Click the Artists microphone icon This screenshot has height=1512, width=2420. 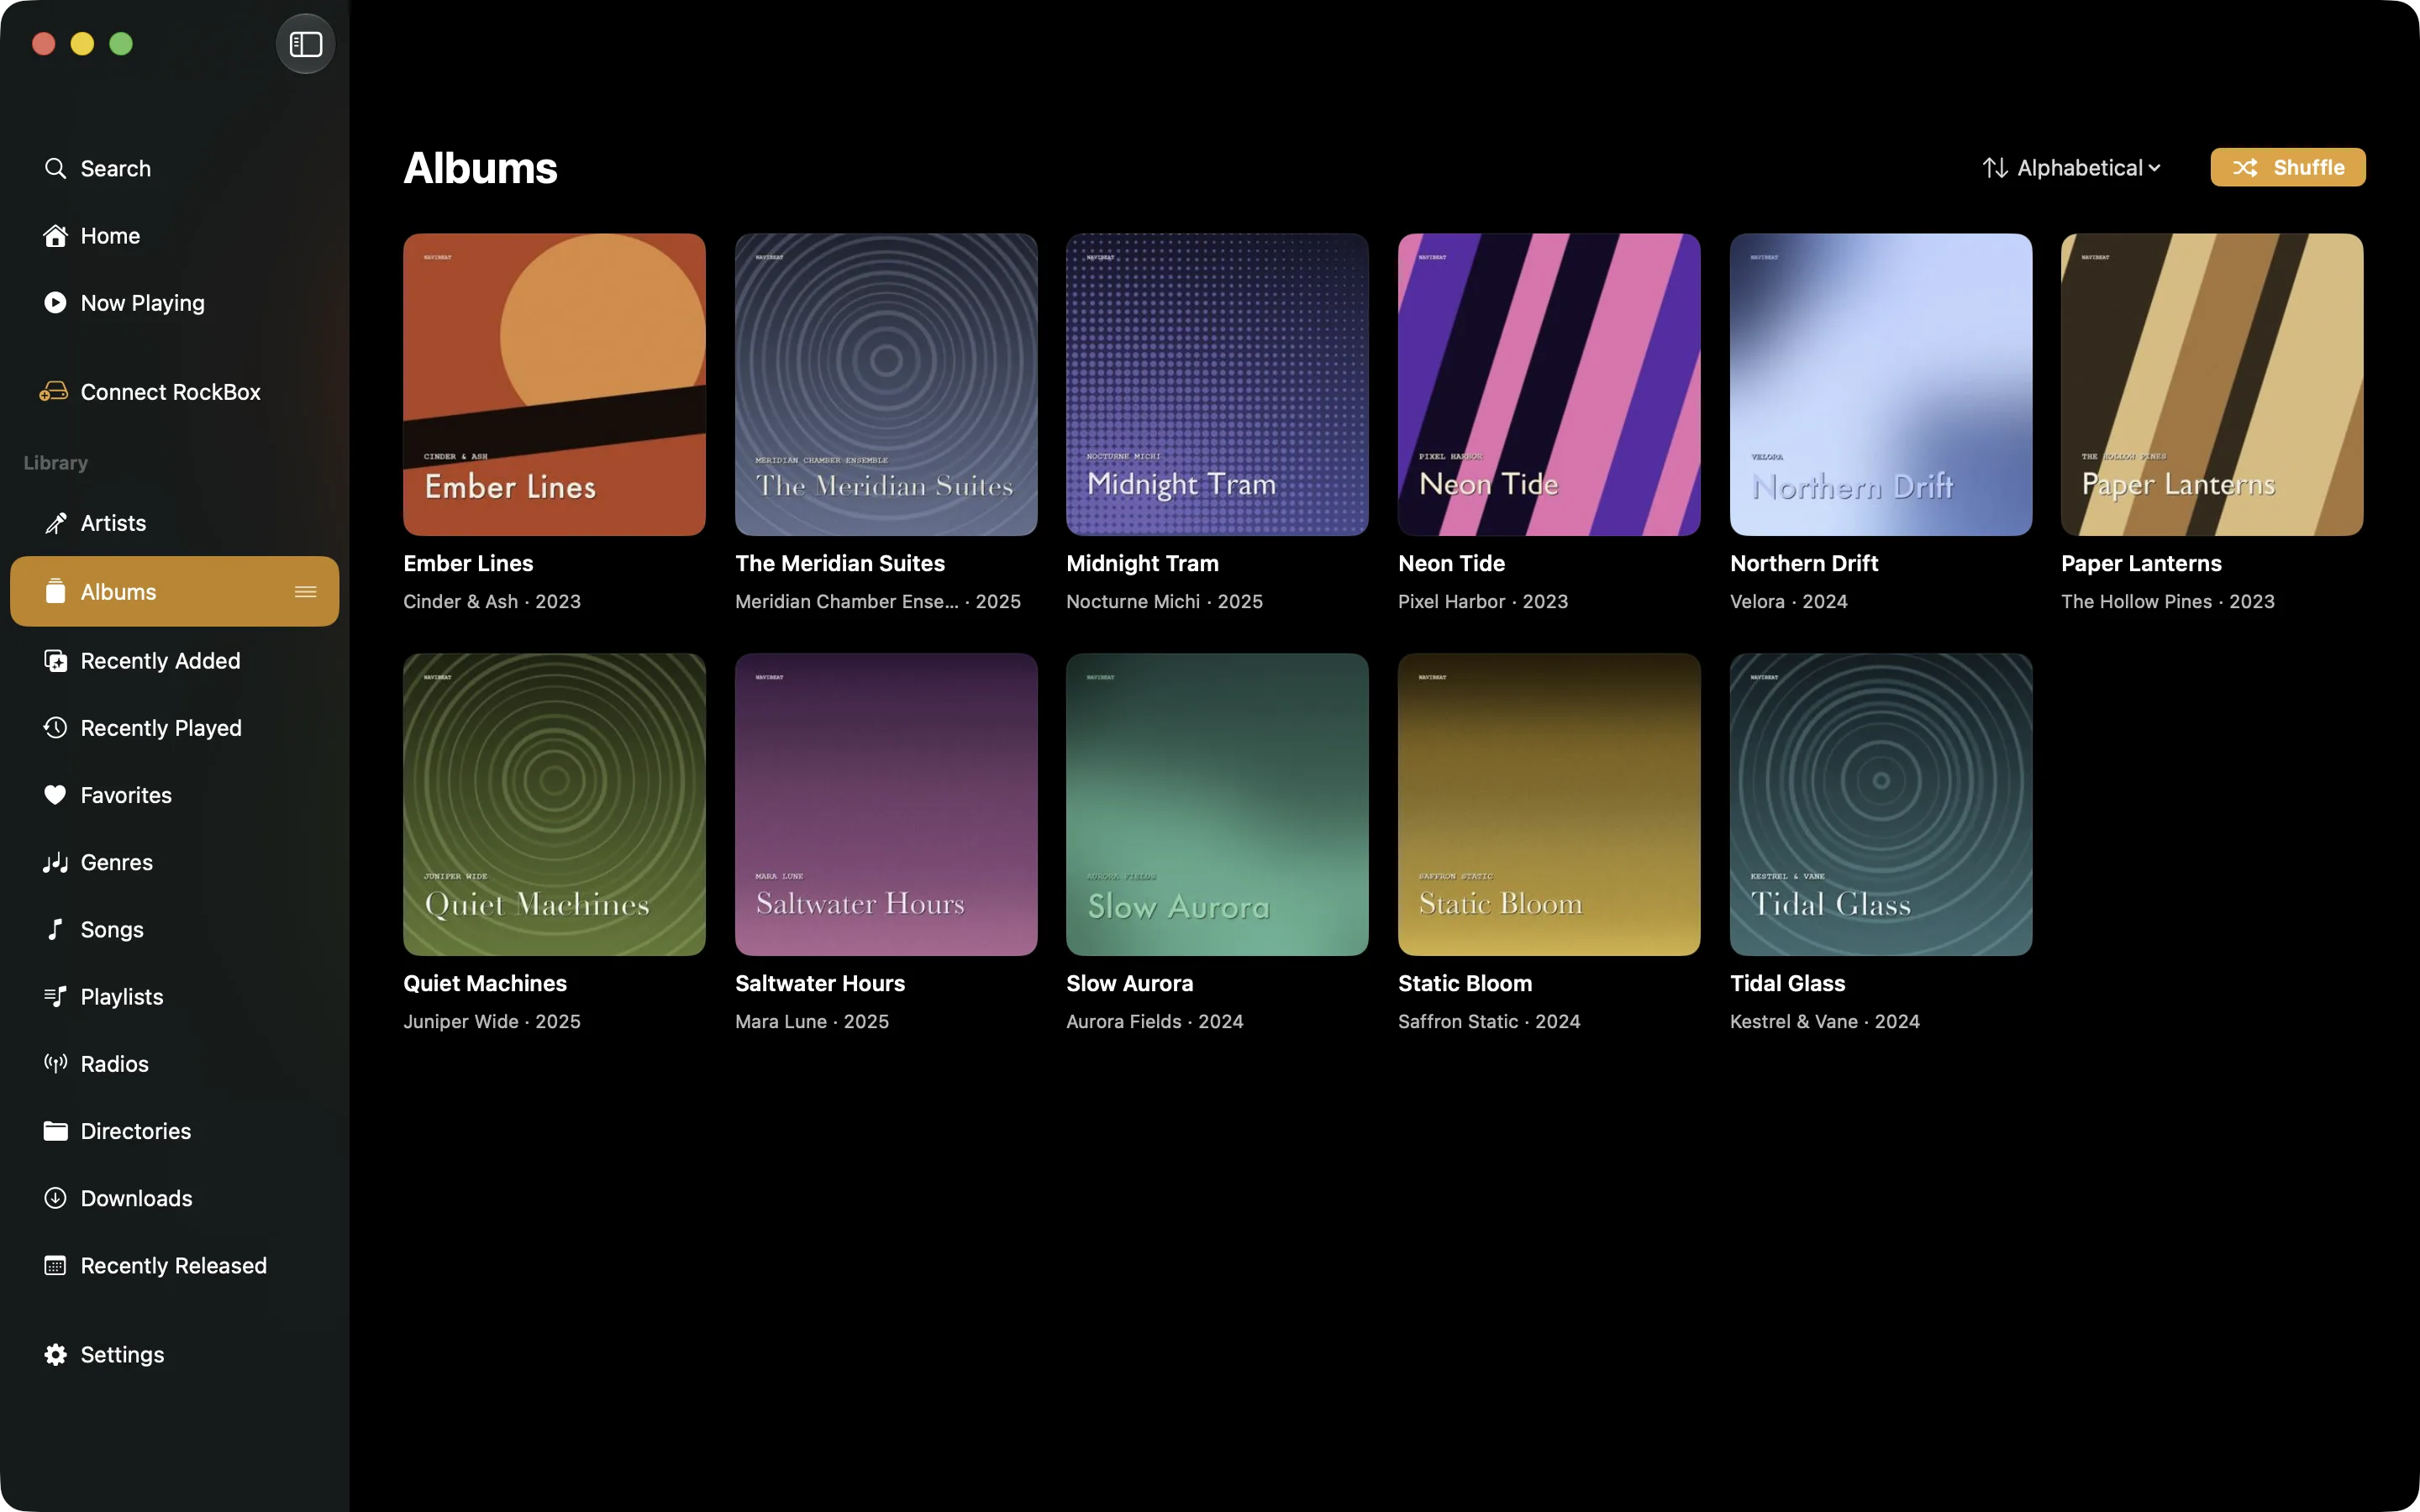point(55,523)
